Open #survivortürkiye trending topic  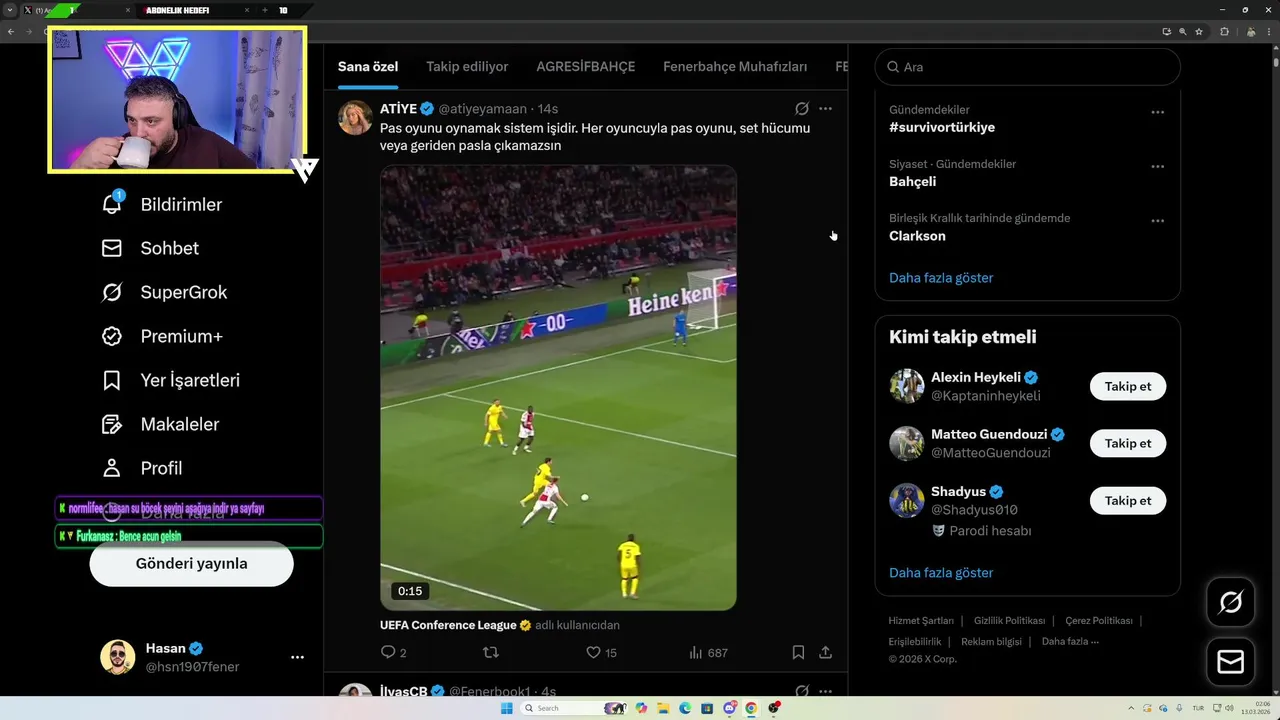coord(942,127)
